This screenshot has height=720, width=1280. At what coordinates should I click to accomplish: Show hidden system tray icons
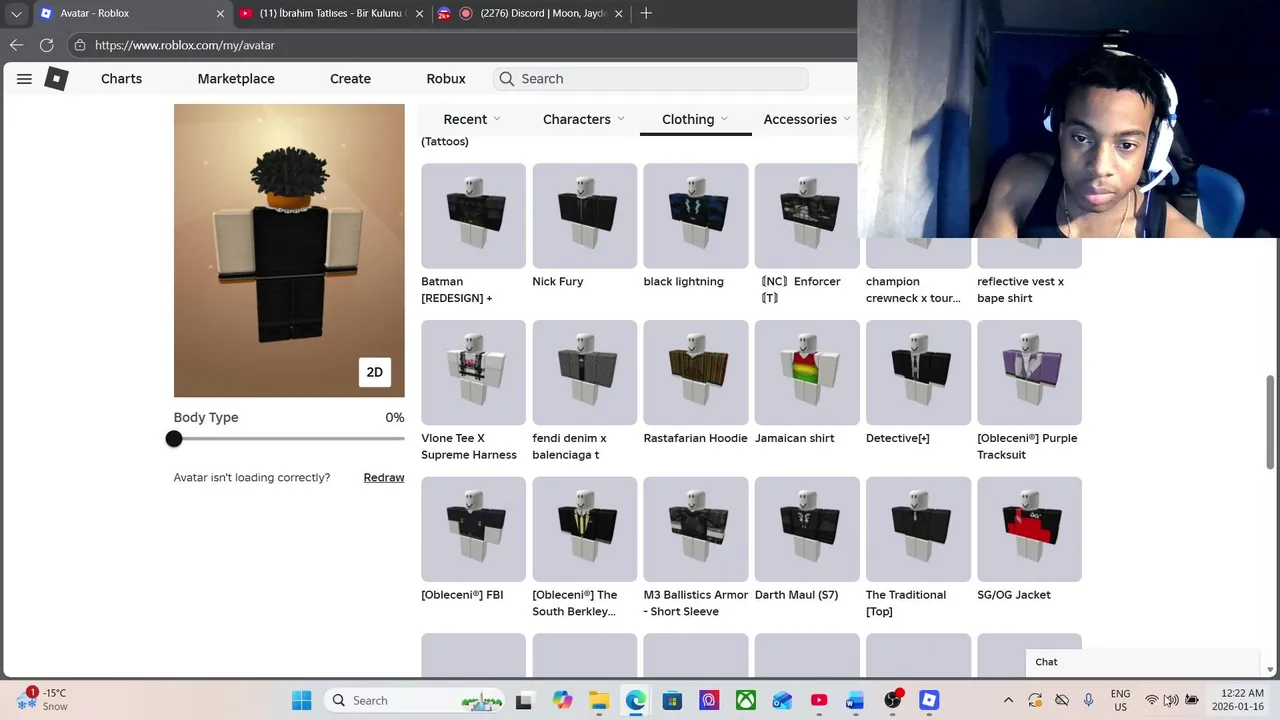(1008, 701)
